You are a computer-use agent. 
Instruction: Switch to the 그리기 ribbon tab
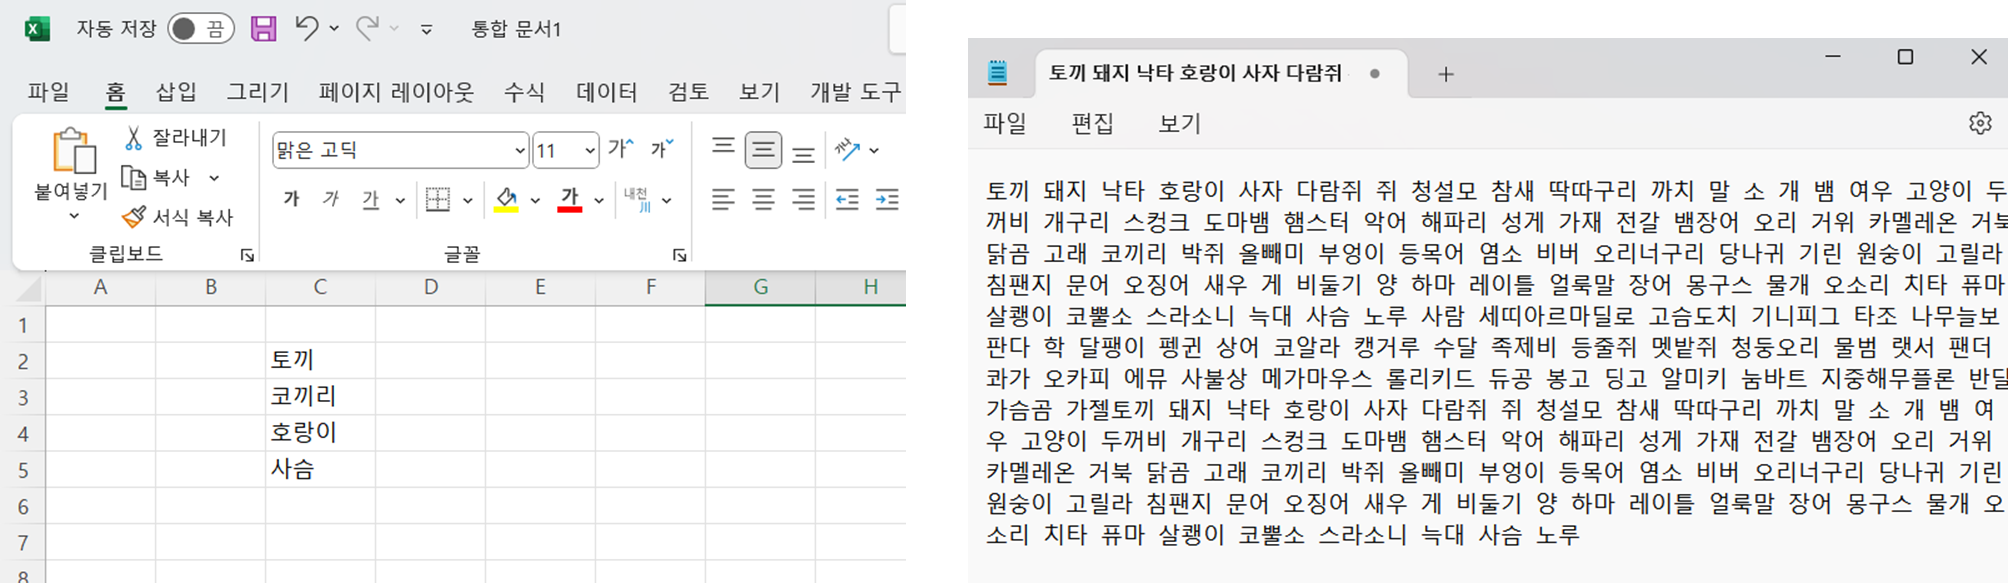(257, 92)
